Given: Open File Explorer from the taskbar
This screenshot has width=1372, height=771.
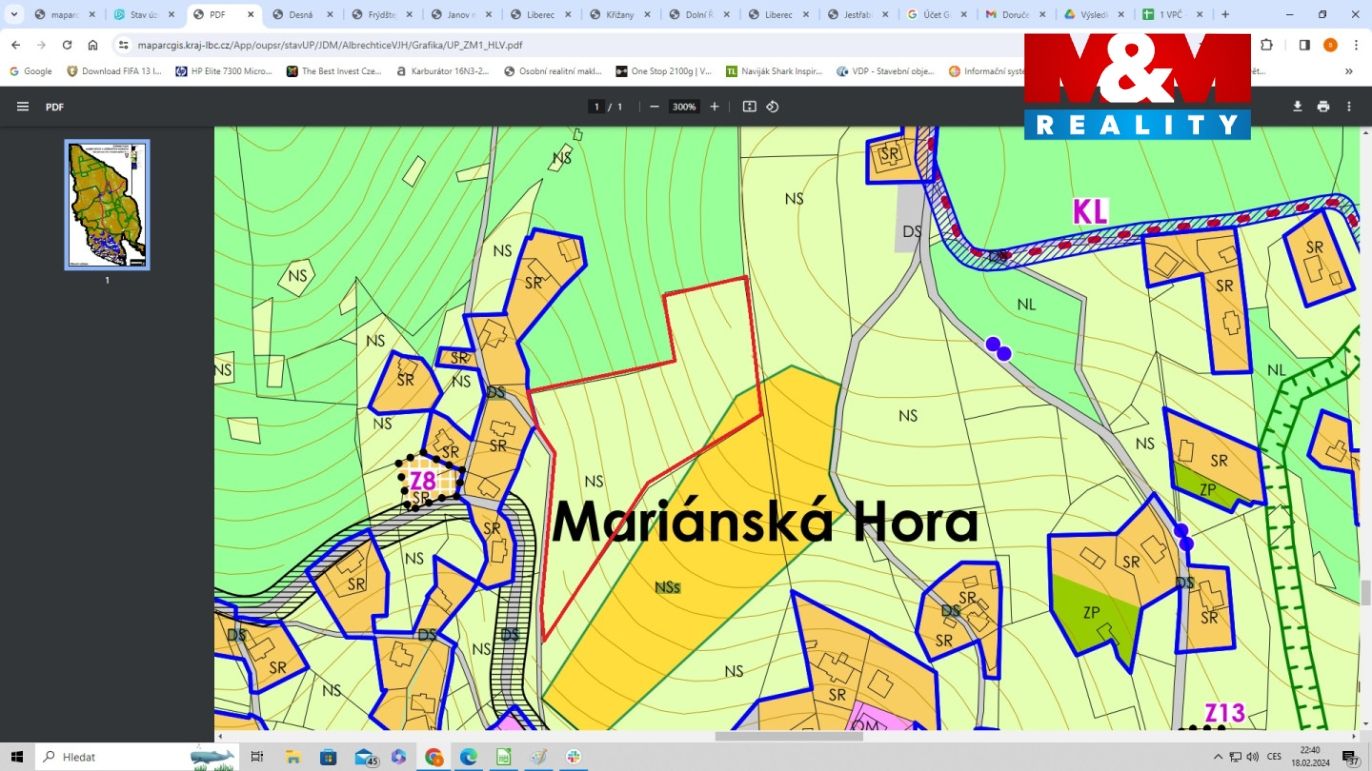Looking at the screenshot, I should click(293, 757).
